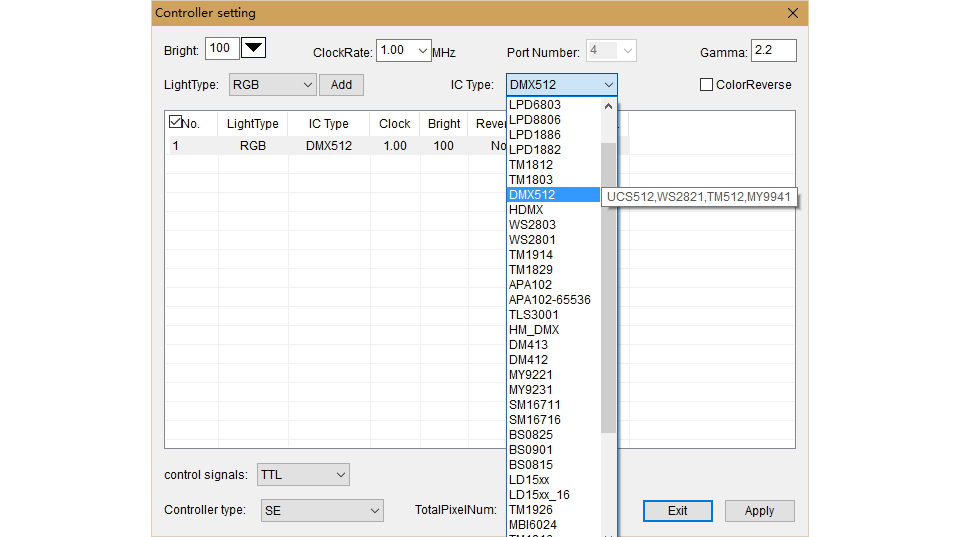960x537 pixels.
Task: Open the Bright slider arrow button
Action: [253, 48]
